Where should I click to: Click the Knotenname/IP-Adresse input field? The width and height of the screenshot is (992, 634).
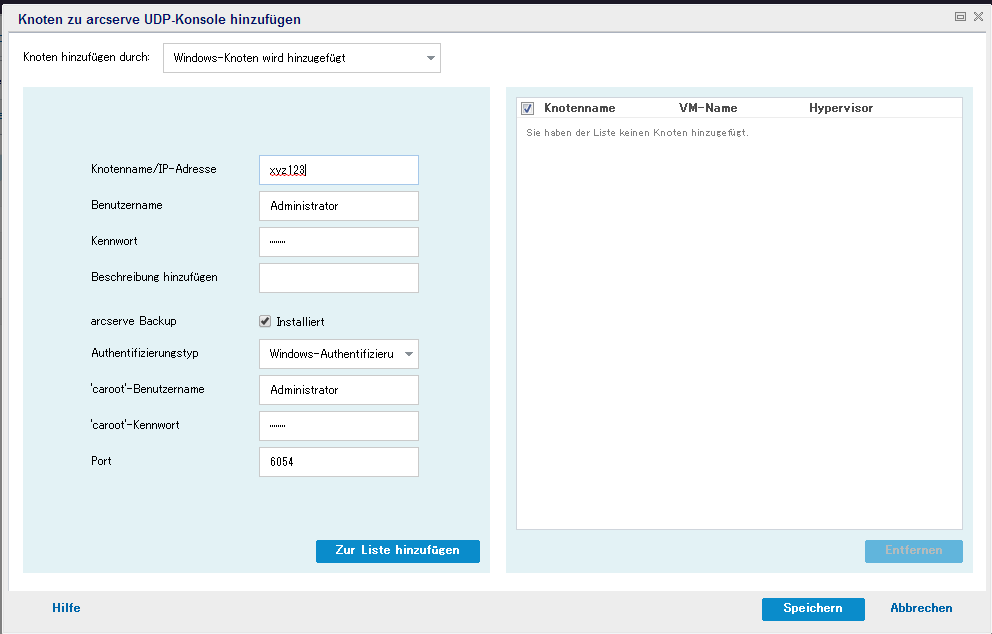pyautogui.click(x=338, y=170)
